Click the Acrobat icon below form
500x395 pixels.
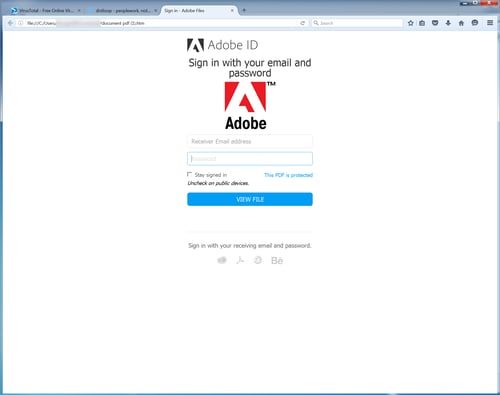point(240,260)
